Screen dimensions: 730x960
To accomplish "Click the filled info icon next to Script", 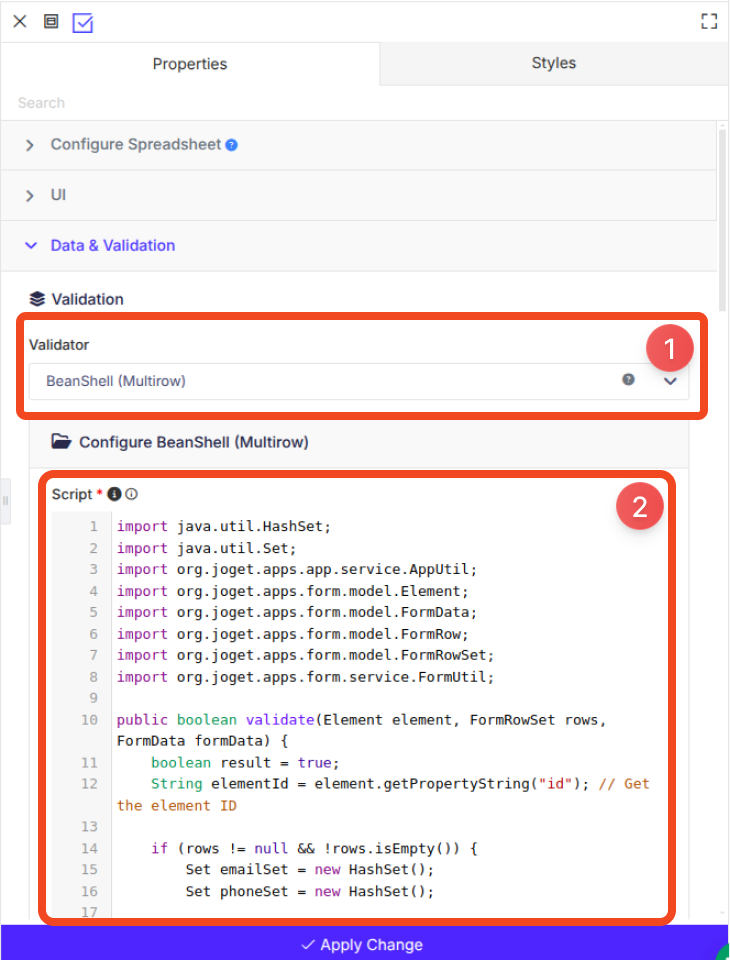I will point(114,494).
